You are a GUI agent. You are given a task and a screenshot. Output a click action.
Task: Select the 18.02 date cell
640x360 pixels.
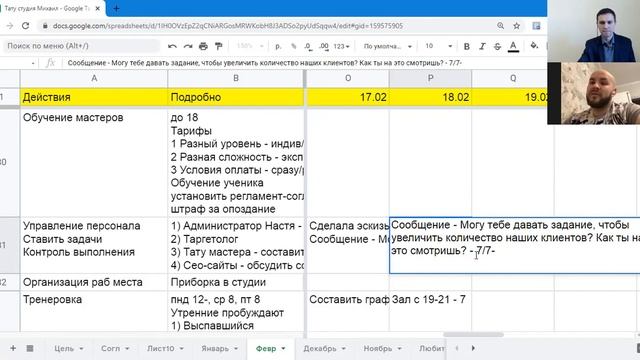(x=430, y=97)
